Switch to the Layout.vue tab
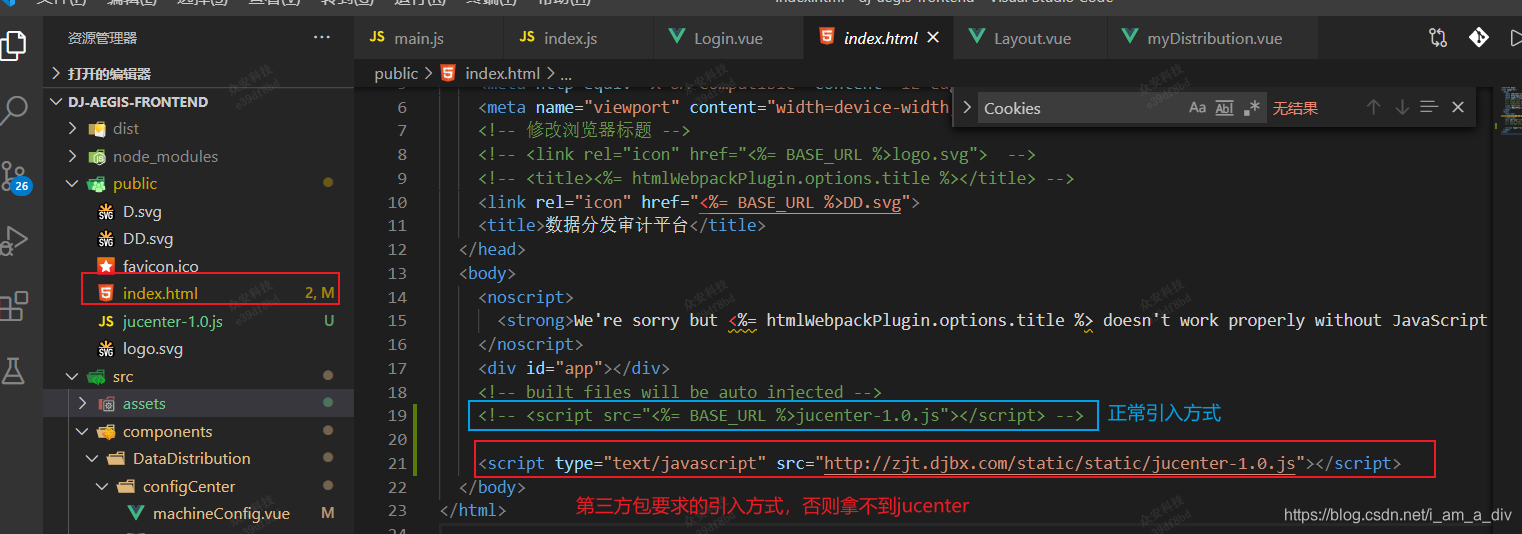 coord(1031,38)
